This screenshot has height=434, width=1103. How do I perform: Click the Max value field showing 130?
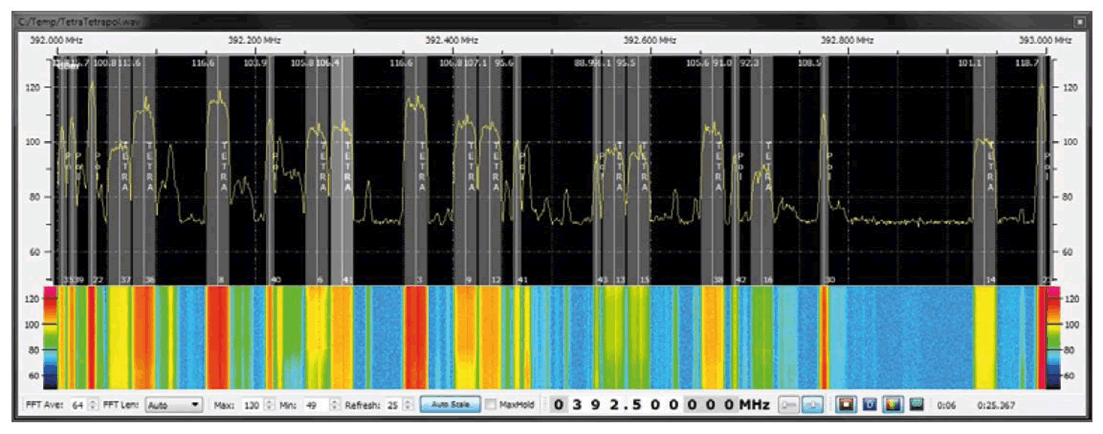[x=253, y=405]
